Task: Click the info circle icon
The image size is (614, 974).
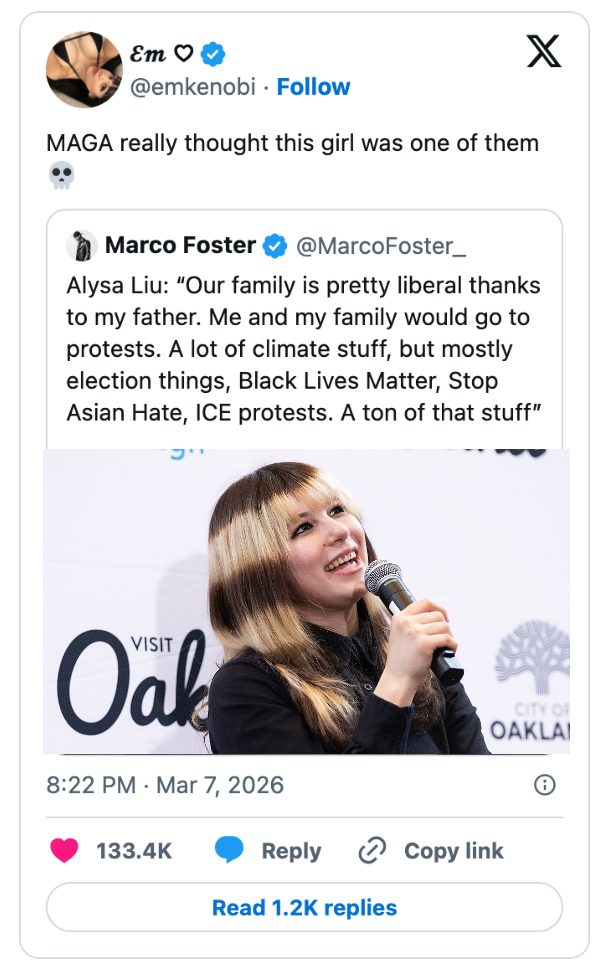Action: pyautogui.click(x=545, y=785)
